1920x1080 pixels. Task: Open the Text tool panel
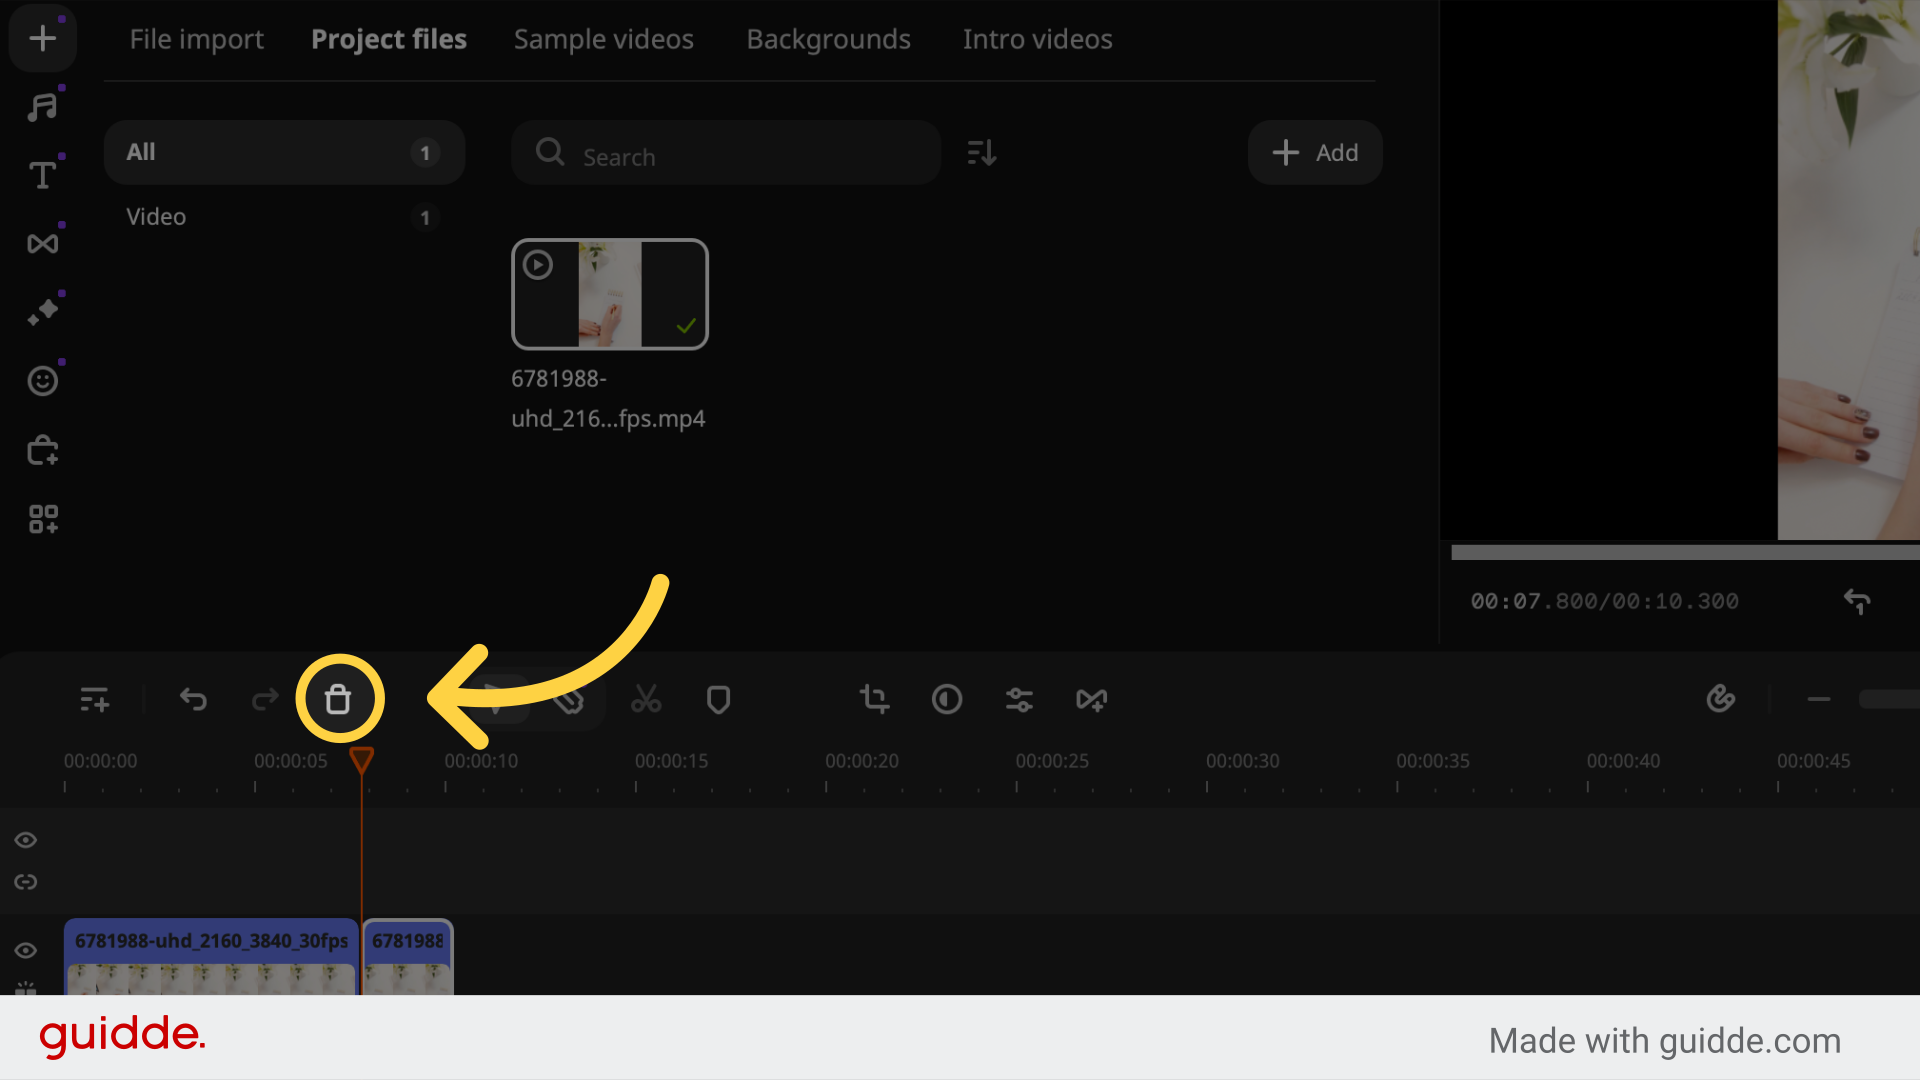42,175
